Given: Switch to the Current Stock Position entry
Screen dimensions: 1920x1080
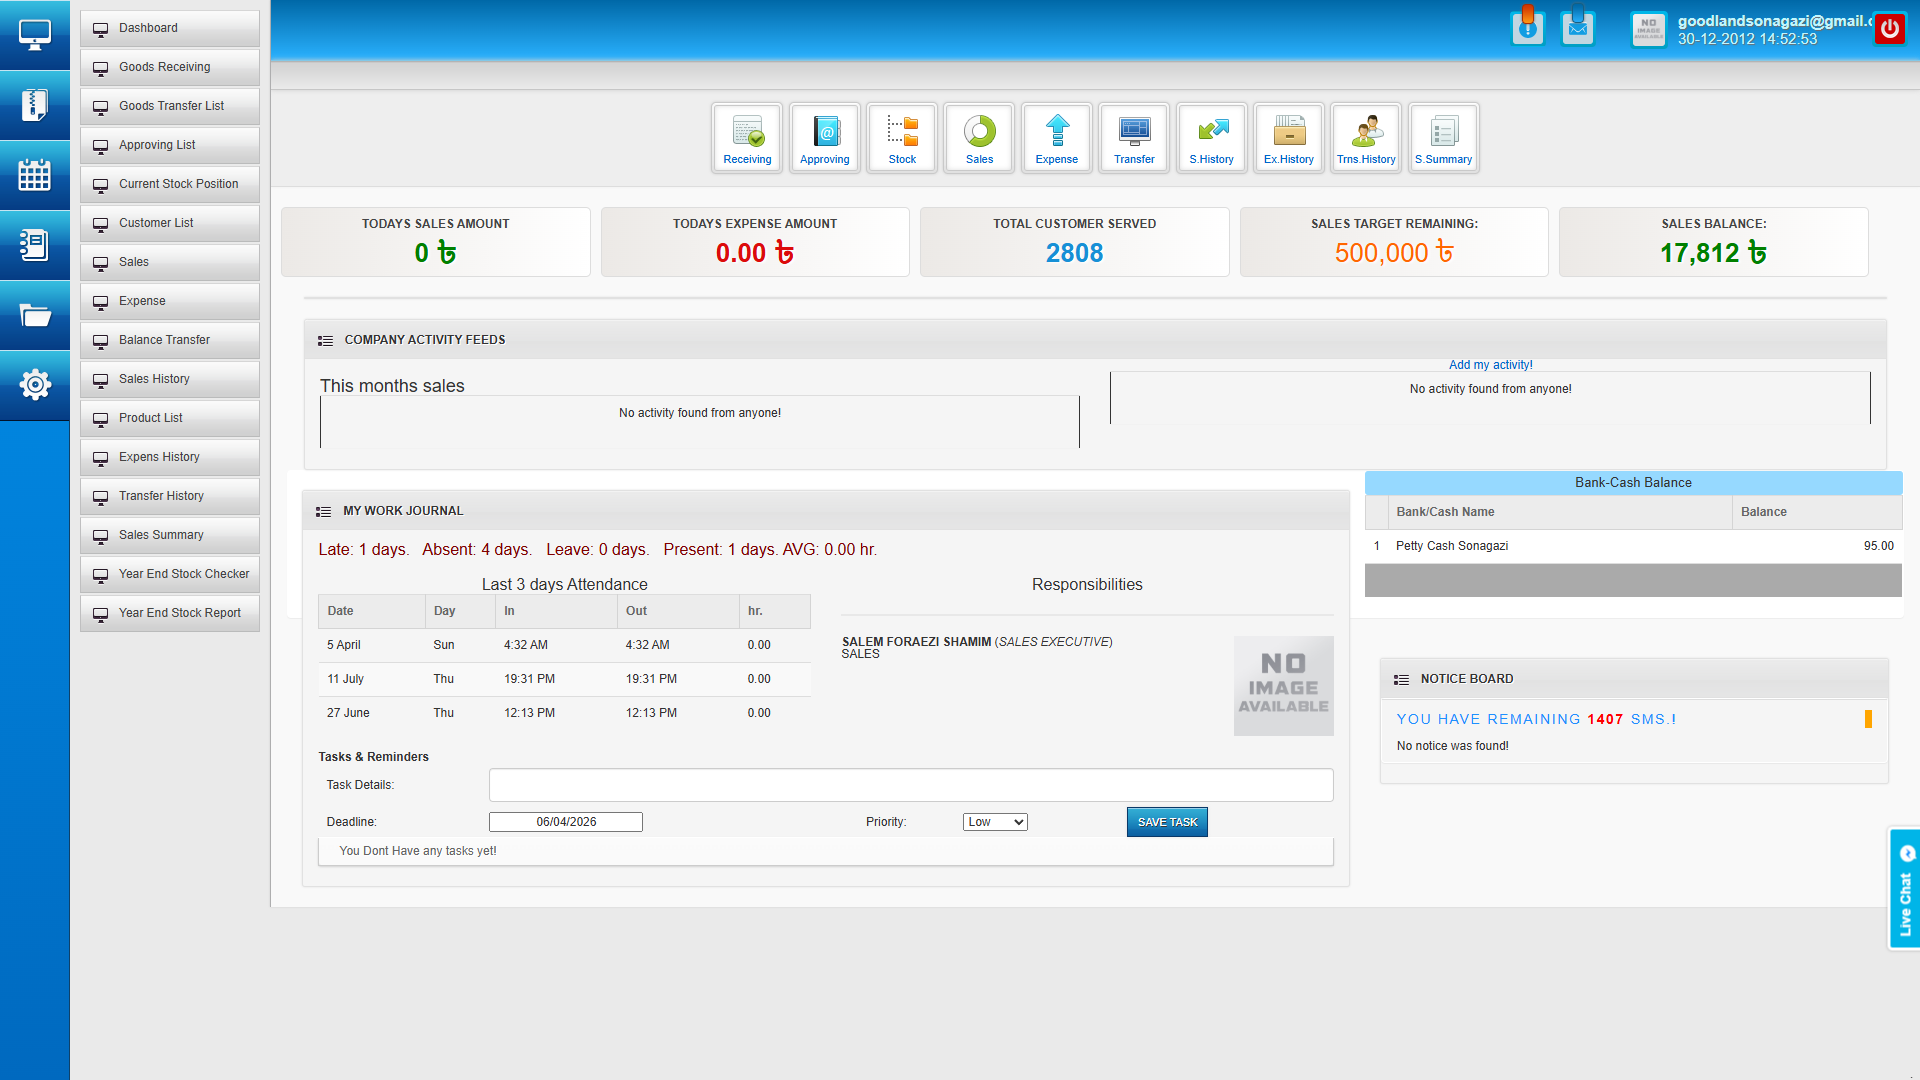Looking at the screenshot, I should click(x=169, y=184).
